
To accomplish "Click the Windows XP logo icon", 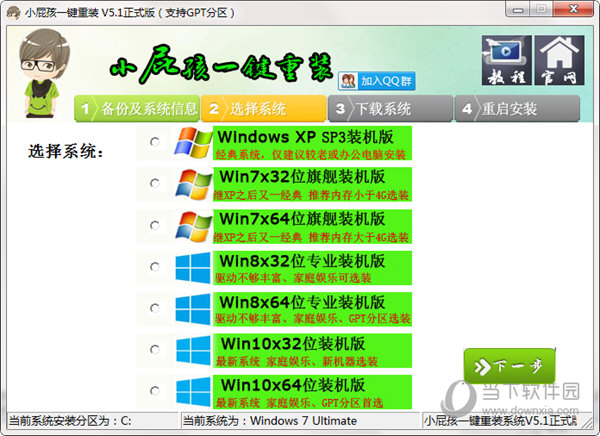I will (193, 143).
